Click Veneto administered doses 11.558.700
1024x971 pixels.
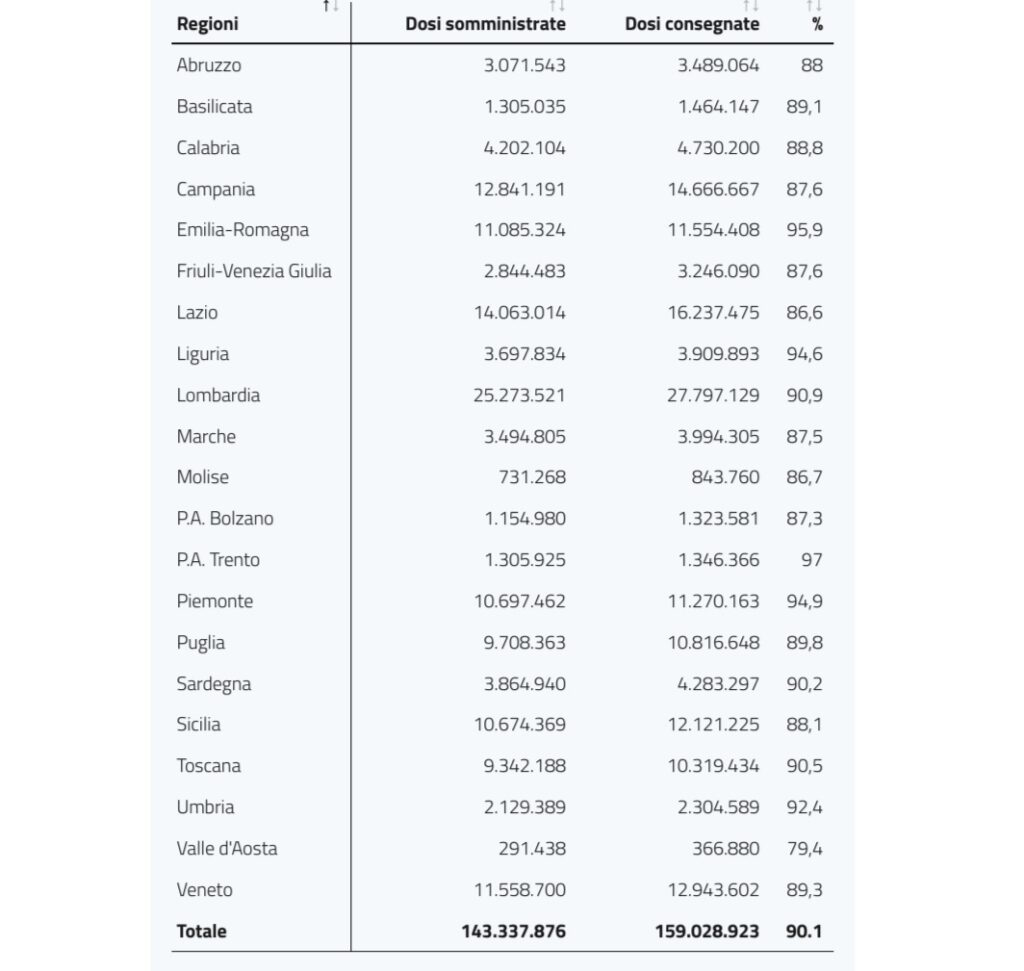point(520,890)
